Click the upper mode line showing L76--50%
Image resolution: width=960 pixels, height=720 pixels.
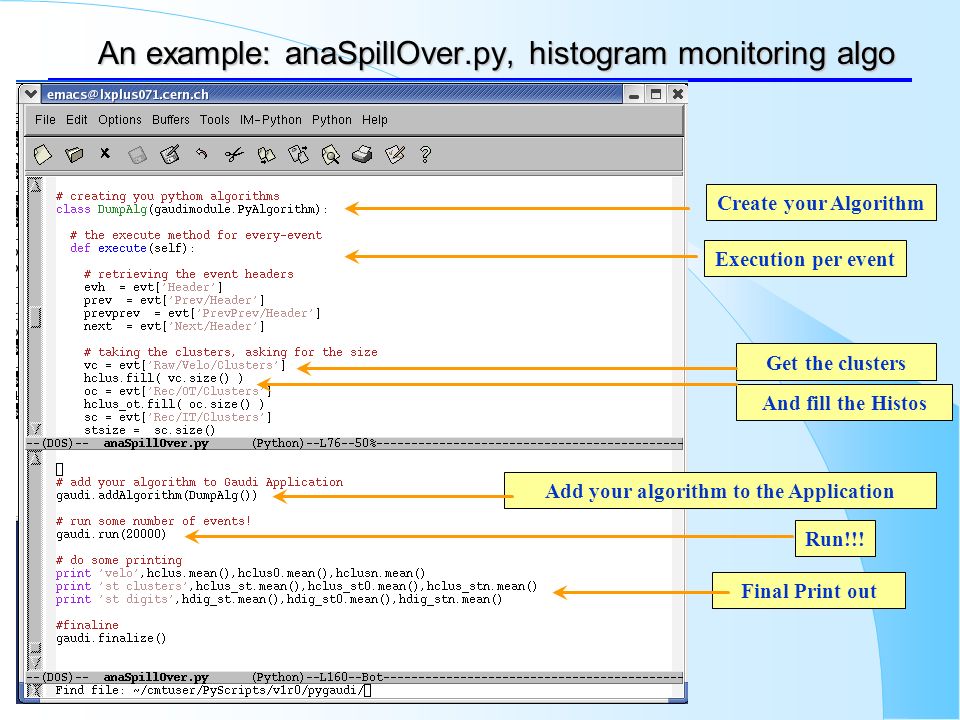(x=354, y=443)
